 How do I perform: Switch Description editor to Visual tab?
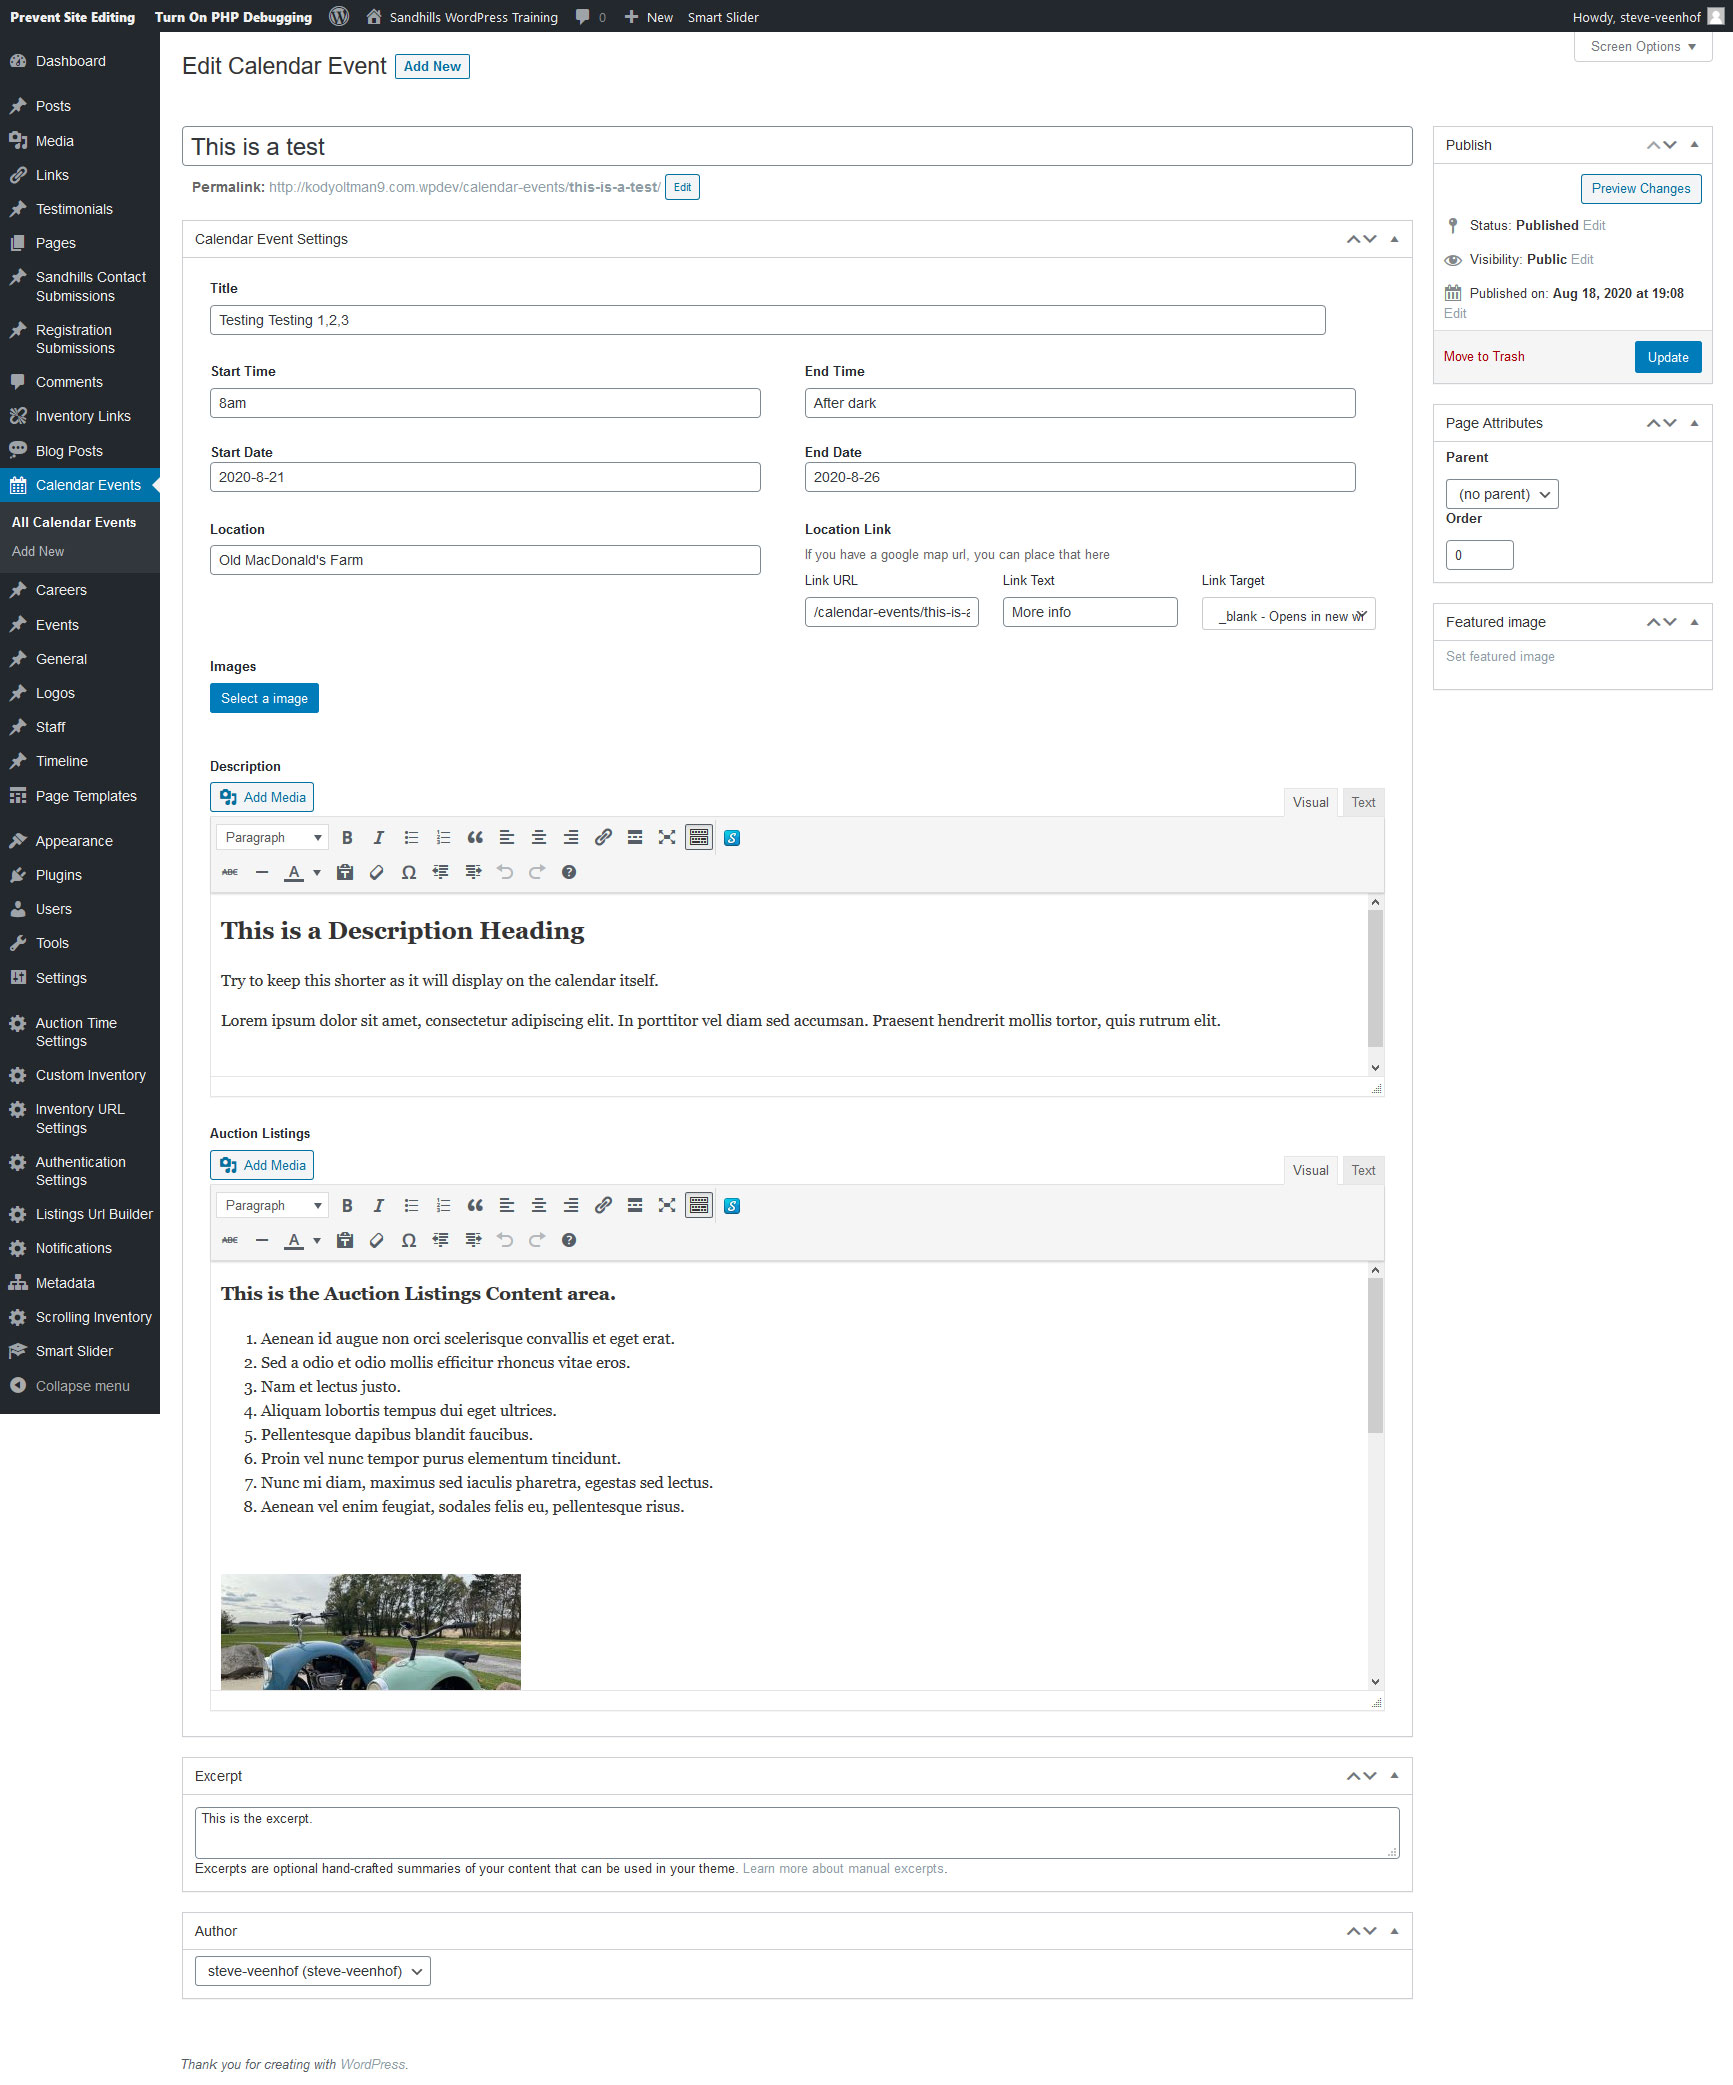coord(1310,802)
